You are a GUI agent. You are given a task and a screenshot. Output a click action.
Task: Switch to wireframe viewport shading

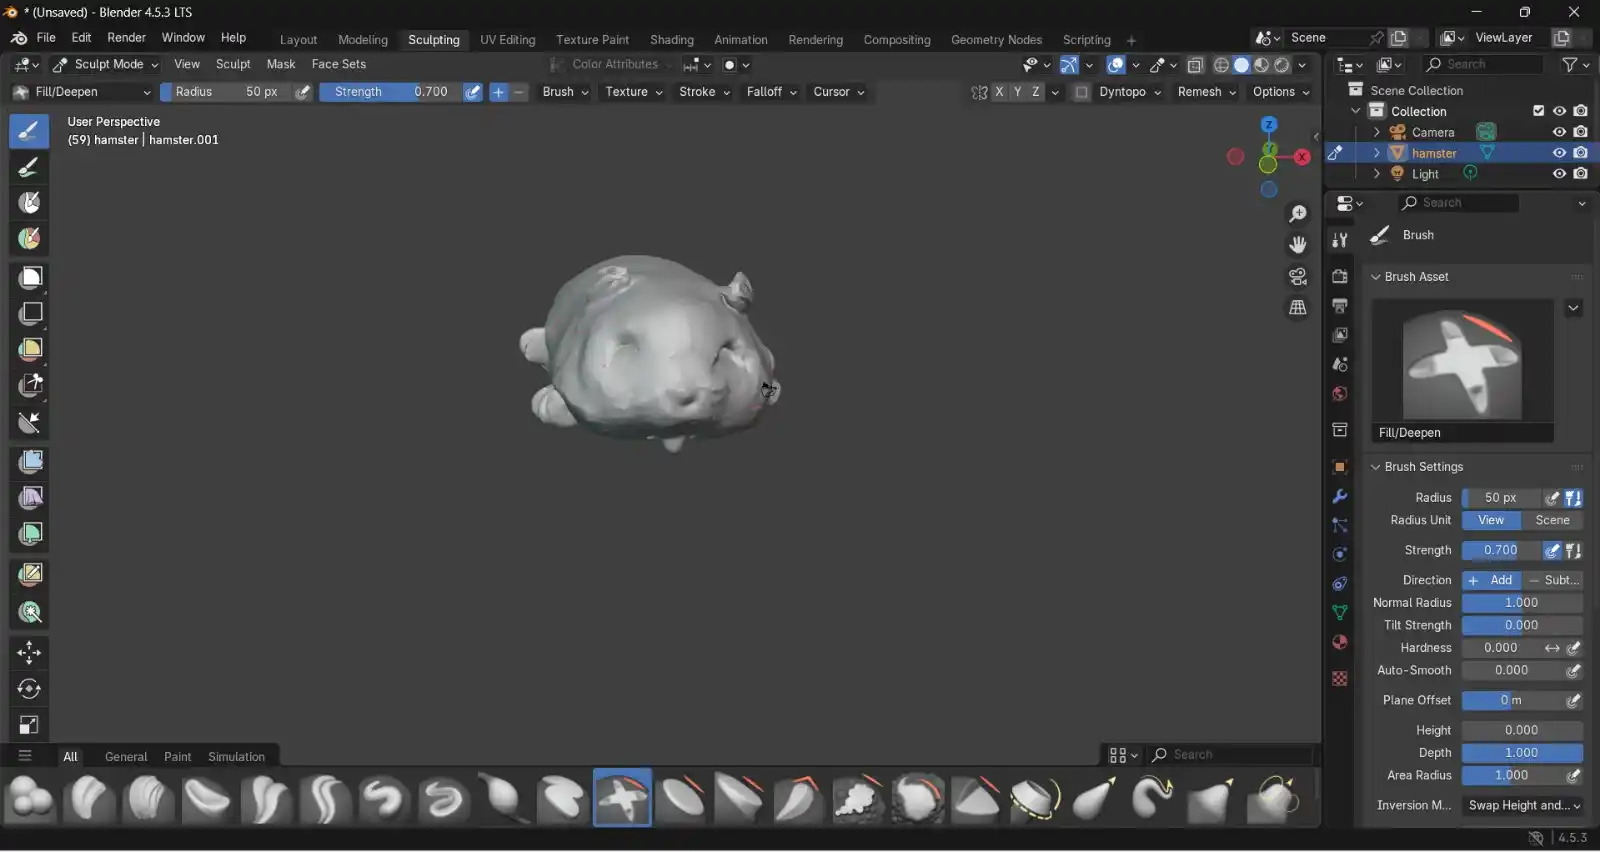(x=1221, y=65)
